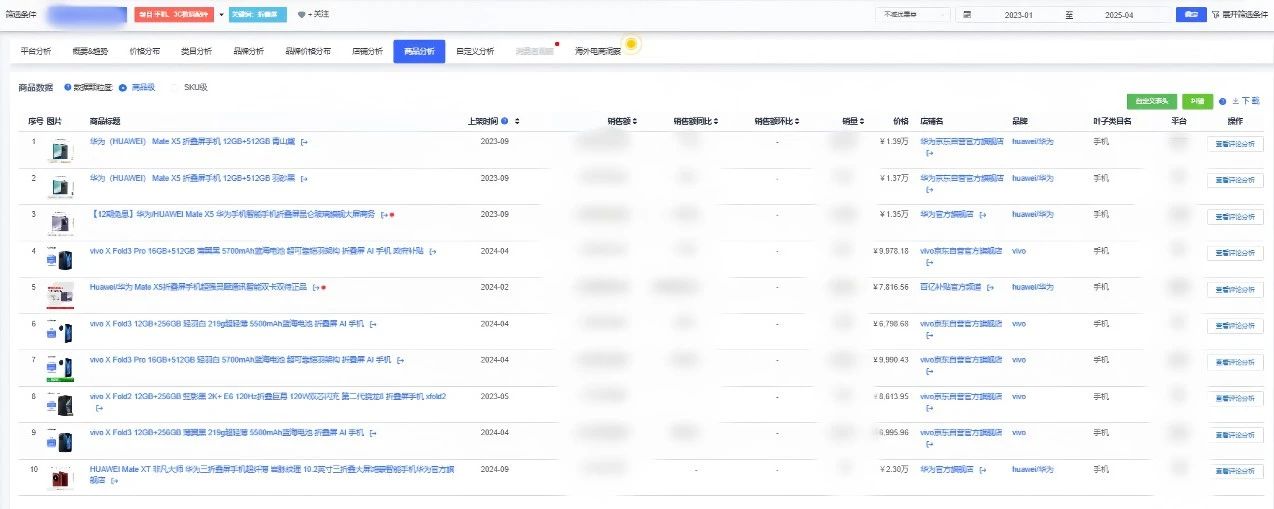Click 查看评论分析 button in row 1
This screenshot has height=509, width=1274.
click(1235, 144)
